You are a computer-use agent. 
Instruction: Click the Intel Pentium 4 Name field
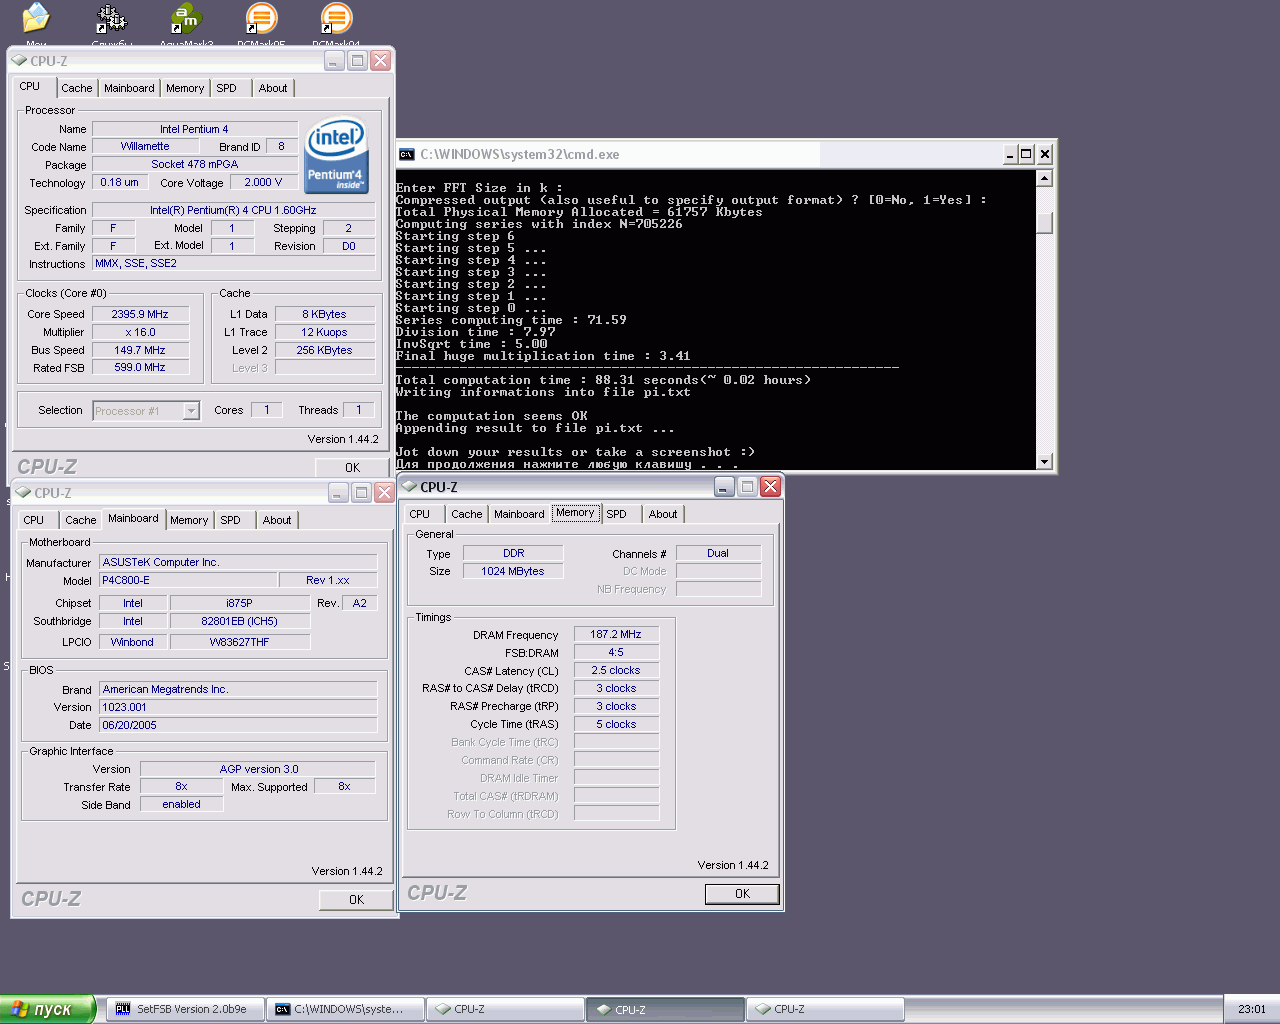pyautogui.click(x=195, y=129)
